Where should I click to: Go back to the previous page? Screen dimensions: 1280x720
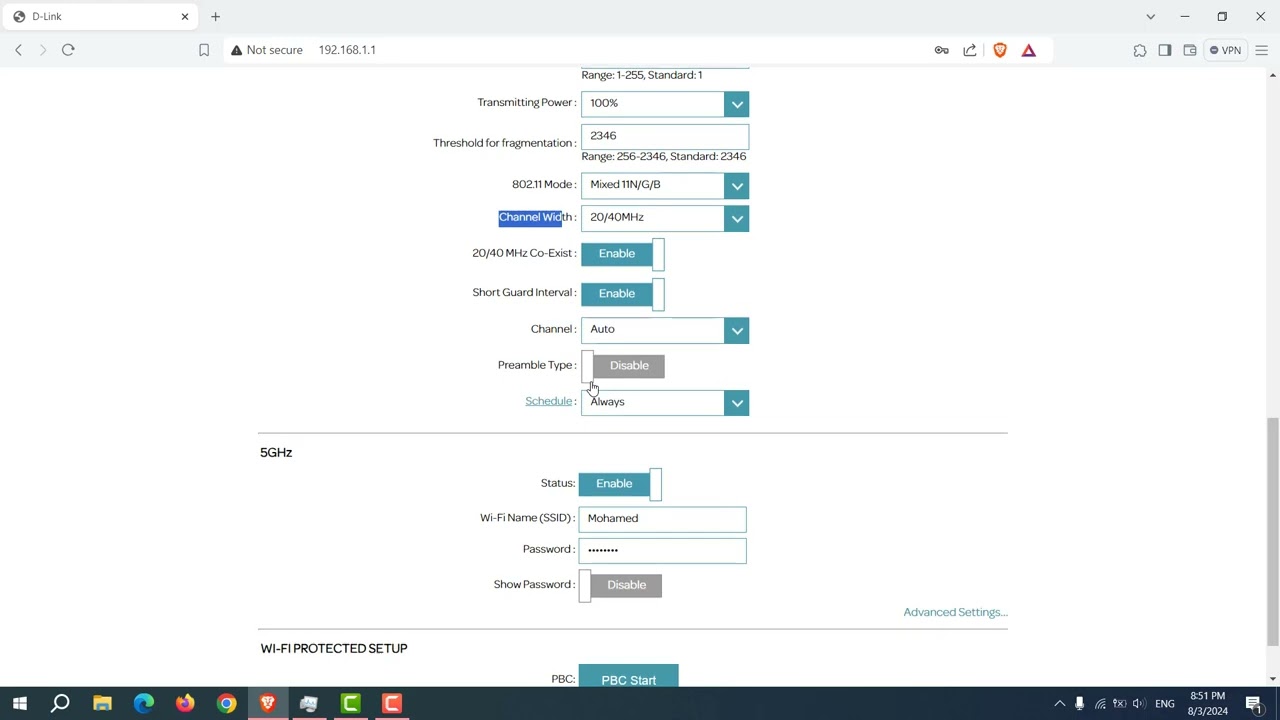pos(18,50)
